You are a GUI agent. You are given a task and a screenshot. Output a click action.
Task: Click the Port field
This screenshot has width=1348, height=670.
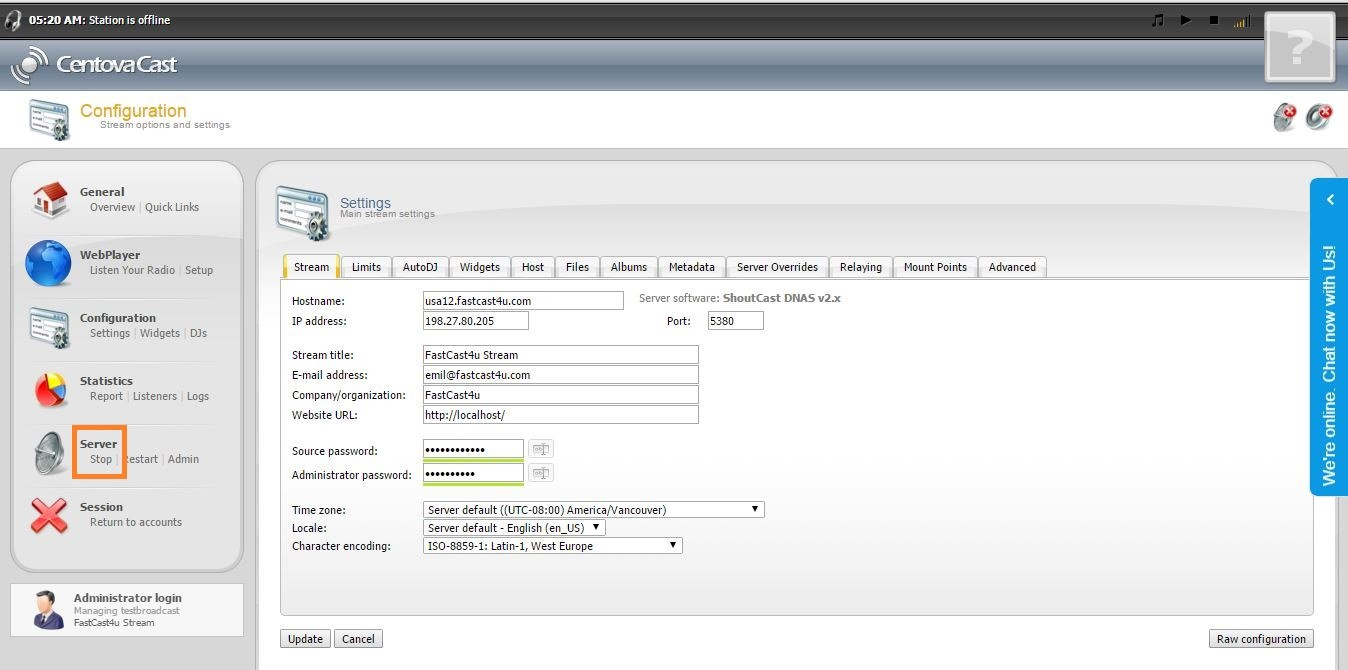point(735,321)
